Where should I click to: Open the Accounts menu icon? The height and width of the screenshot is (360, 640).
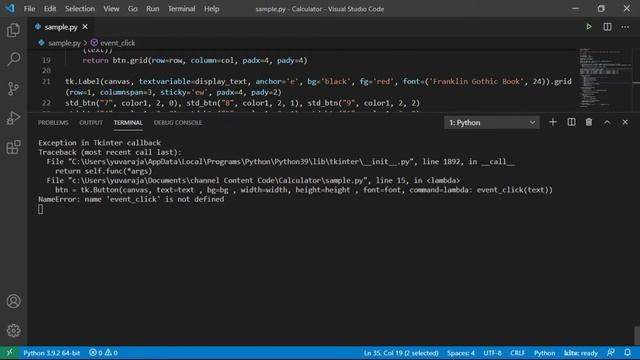tap(13, 301)
